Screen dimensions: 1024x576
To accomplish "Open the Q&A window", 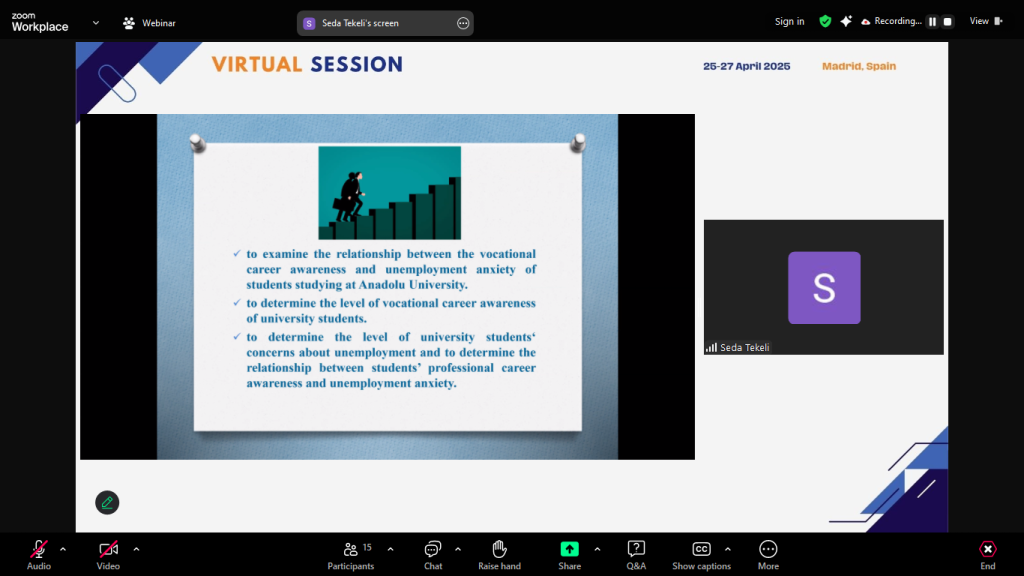I will tap(636, 549).
